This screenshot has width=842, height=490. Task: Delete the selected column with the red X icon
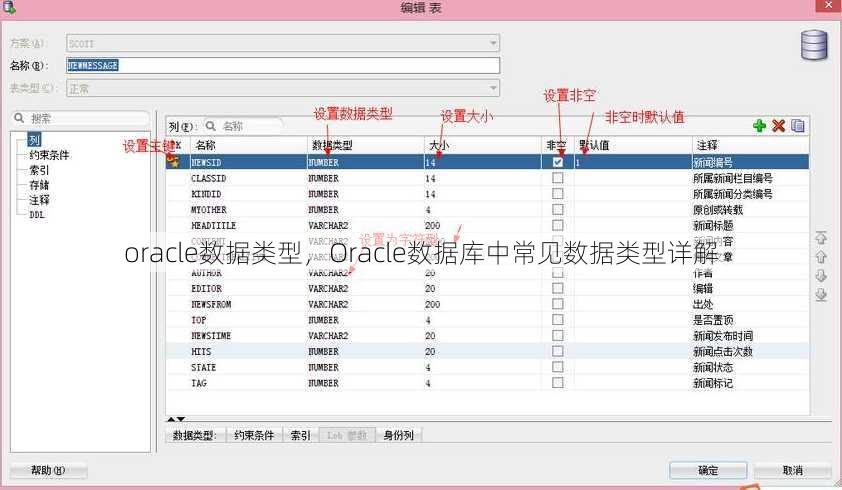pos(778,126)
